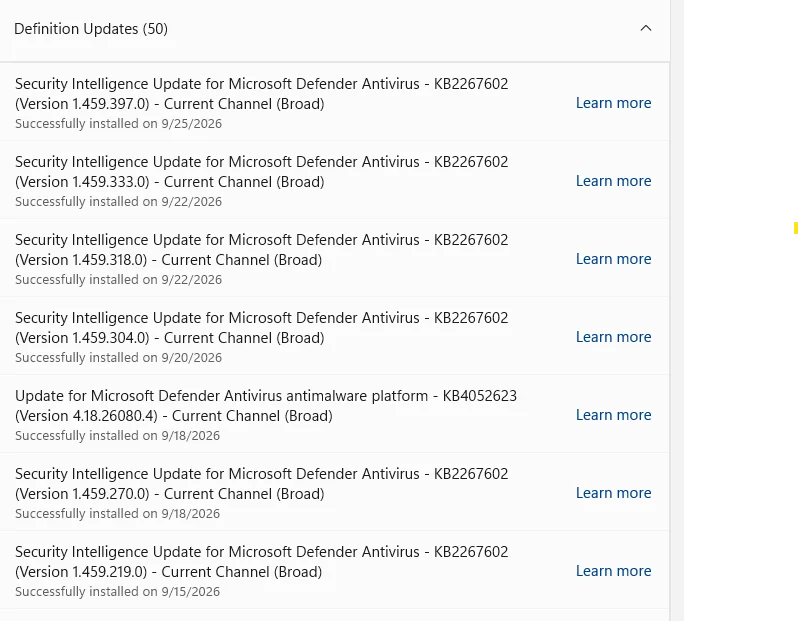
Task: Select the Version 1.459.318.0 update title
Action: pos(261,250)
